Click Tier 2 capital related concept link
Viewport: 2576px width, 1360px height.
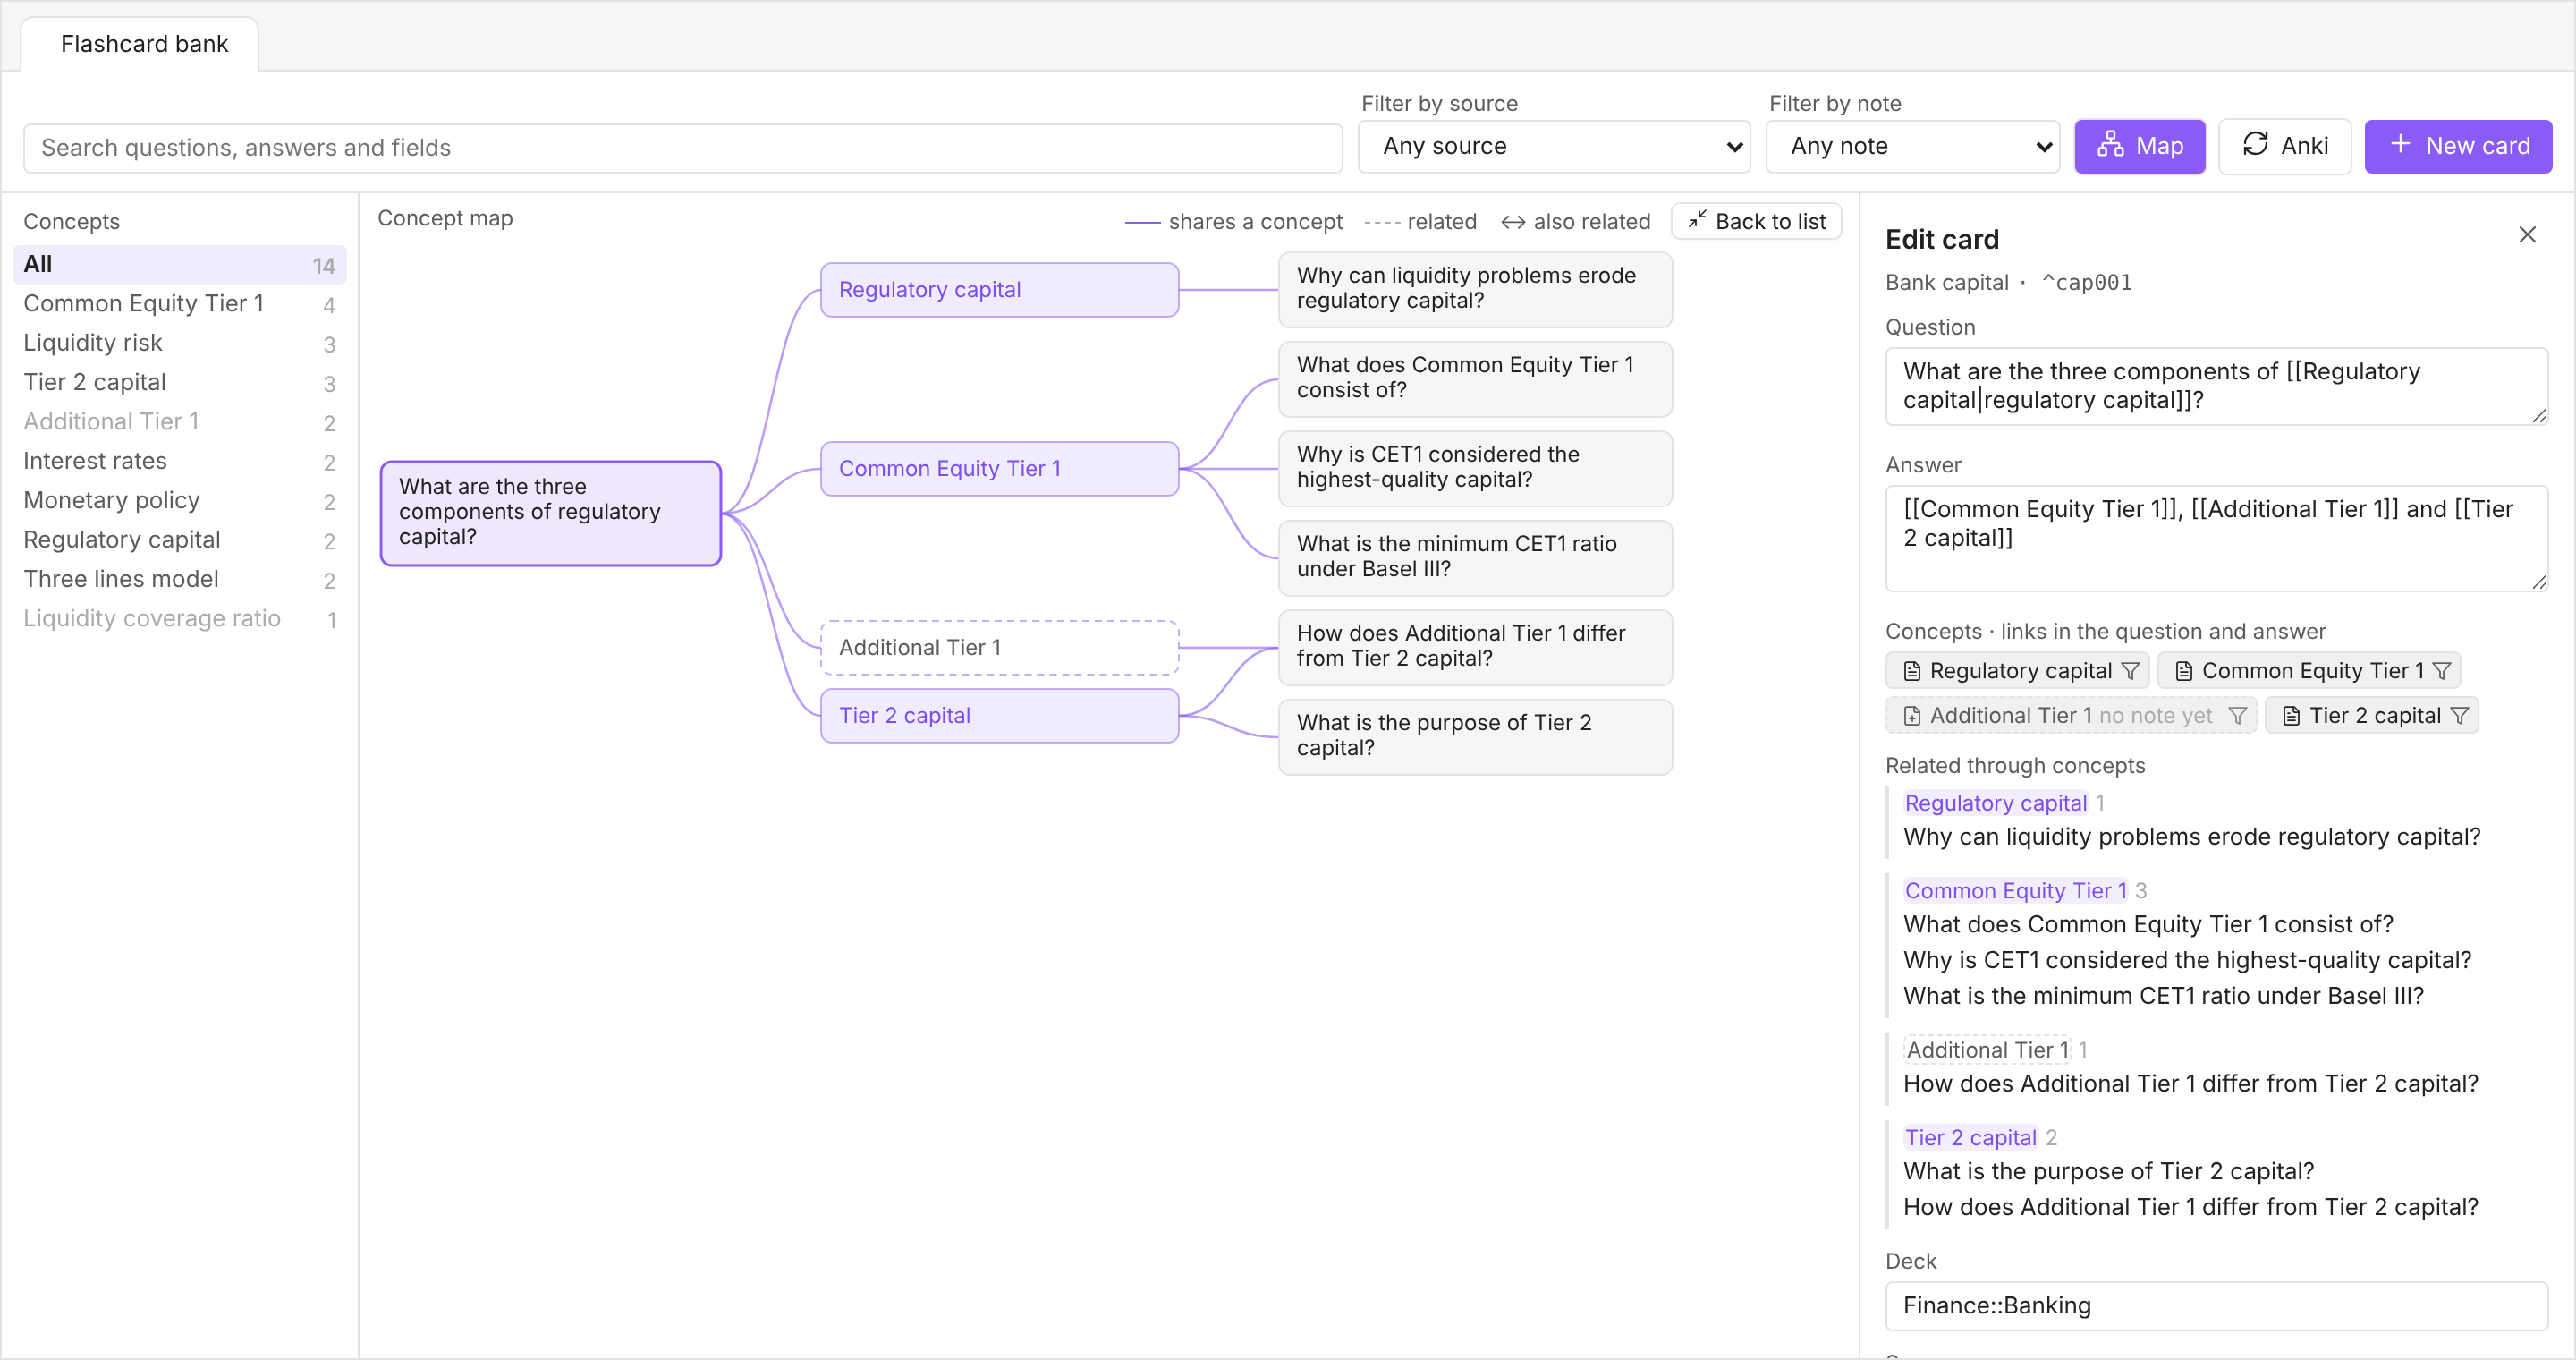(1970, 1138)
